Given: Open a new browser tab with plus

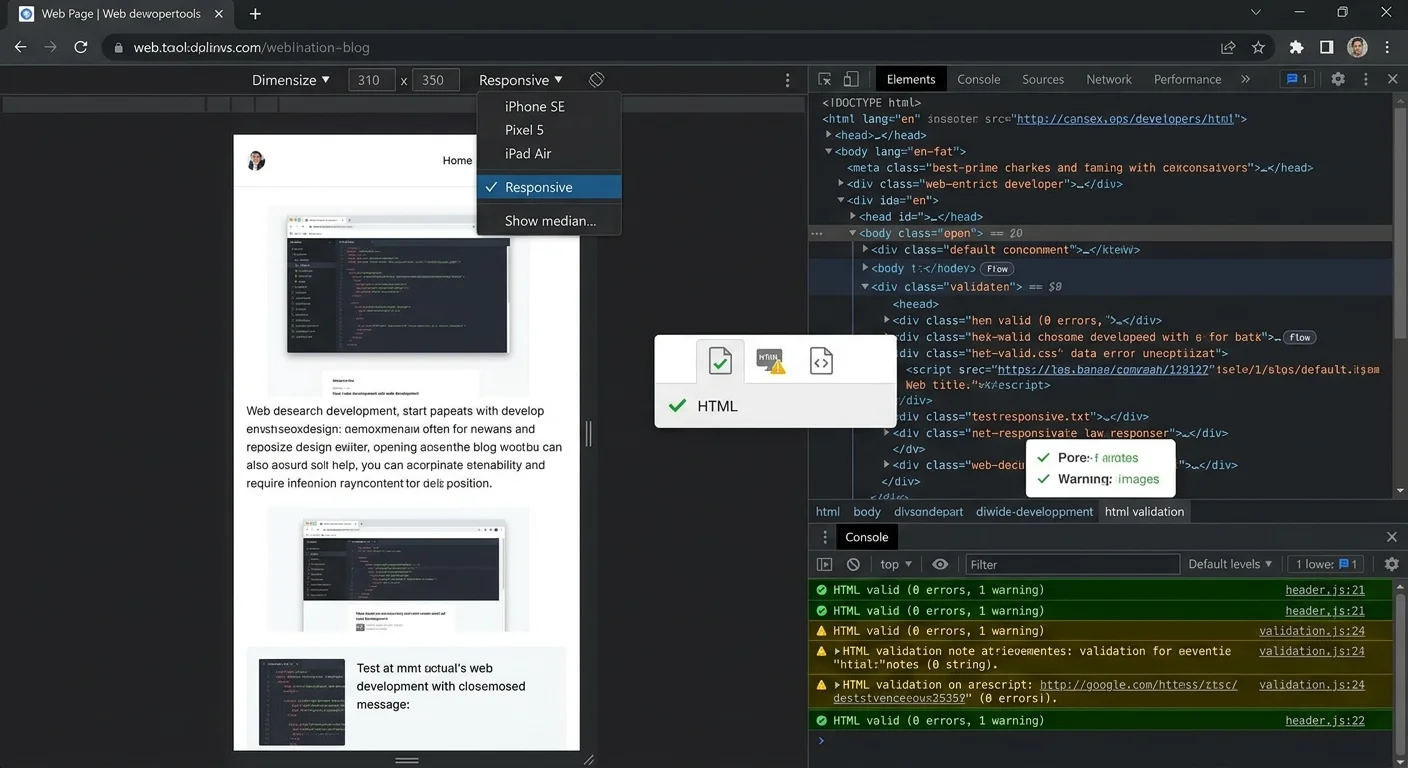Looking at the screenshot, I should point(255,14).
